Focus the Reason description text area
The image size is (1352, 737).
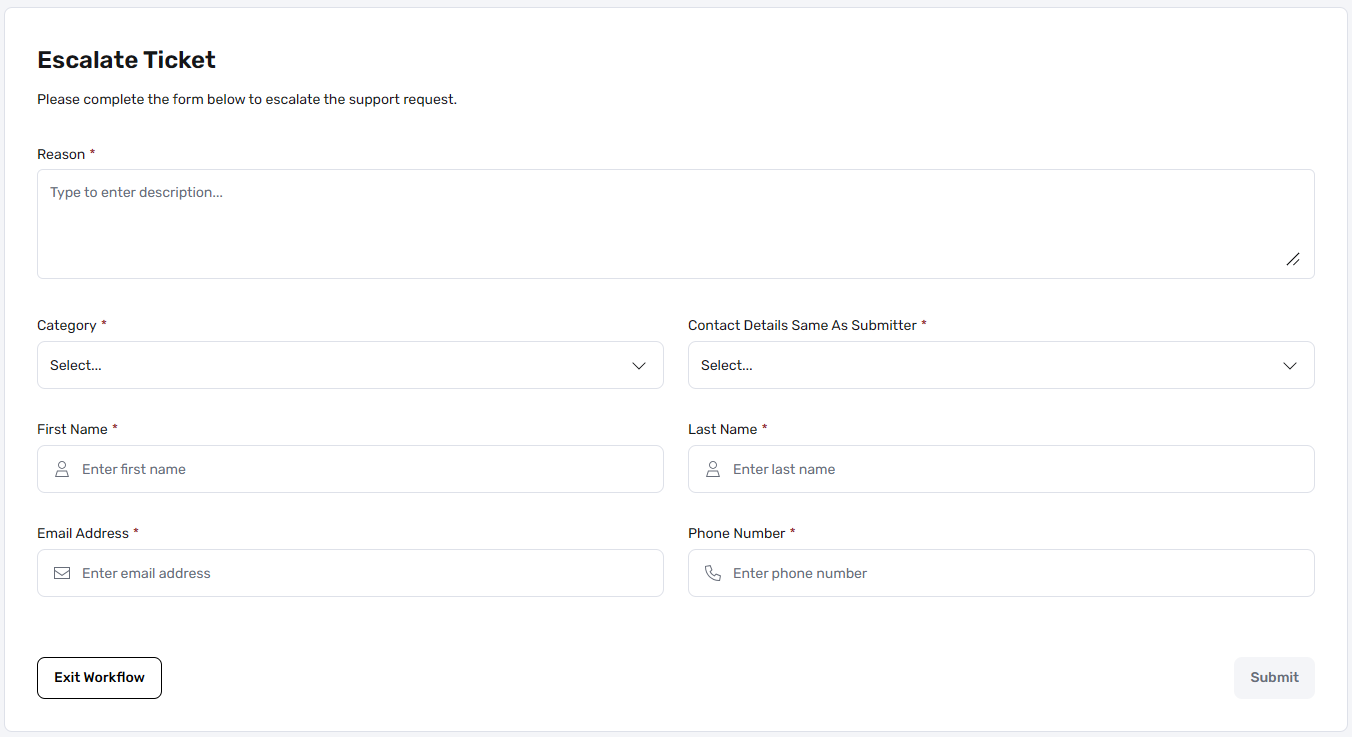tap(676, 224)
